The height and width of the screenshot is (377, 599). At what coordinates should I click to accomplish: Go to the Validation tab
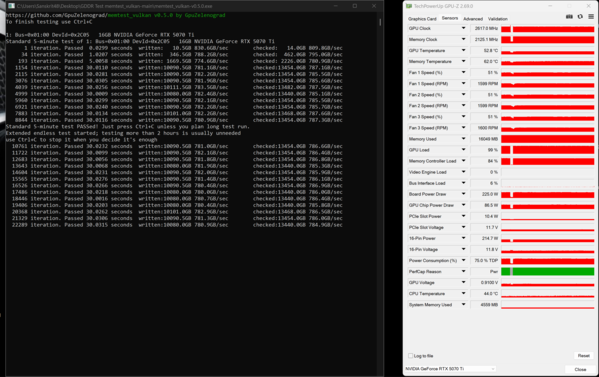(x=498, y=19)
